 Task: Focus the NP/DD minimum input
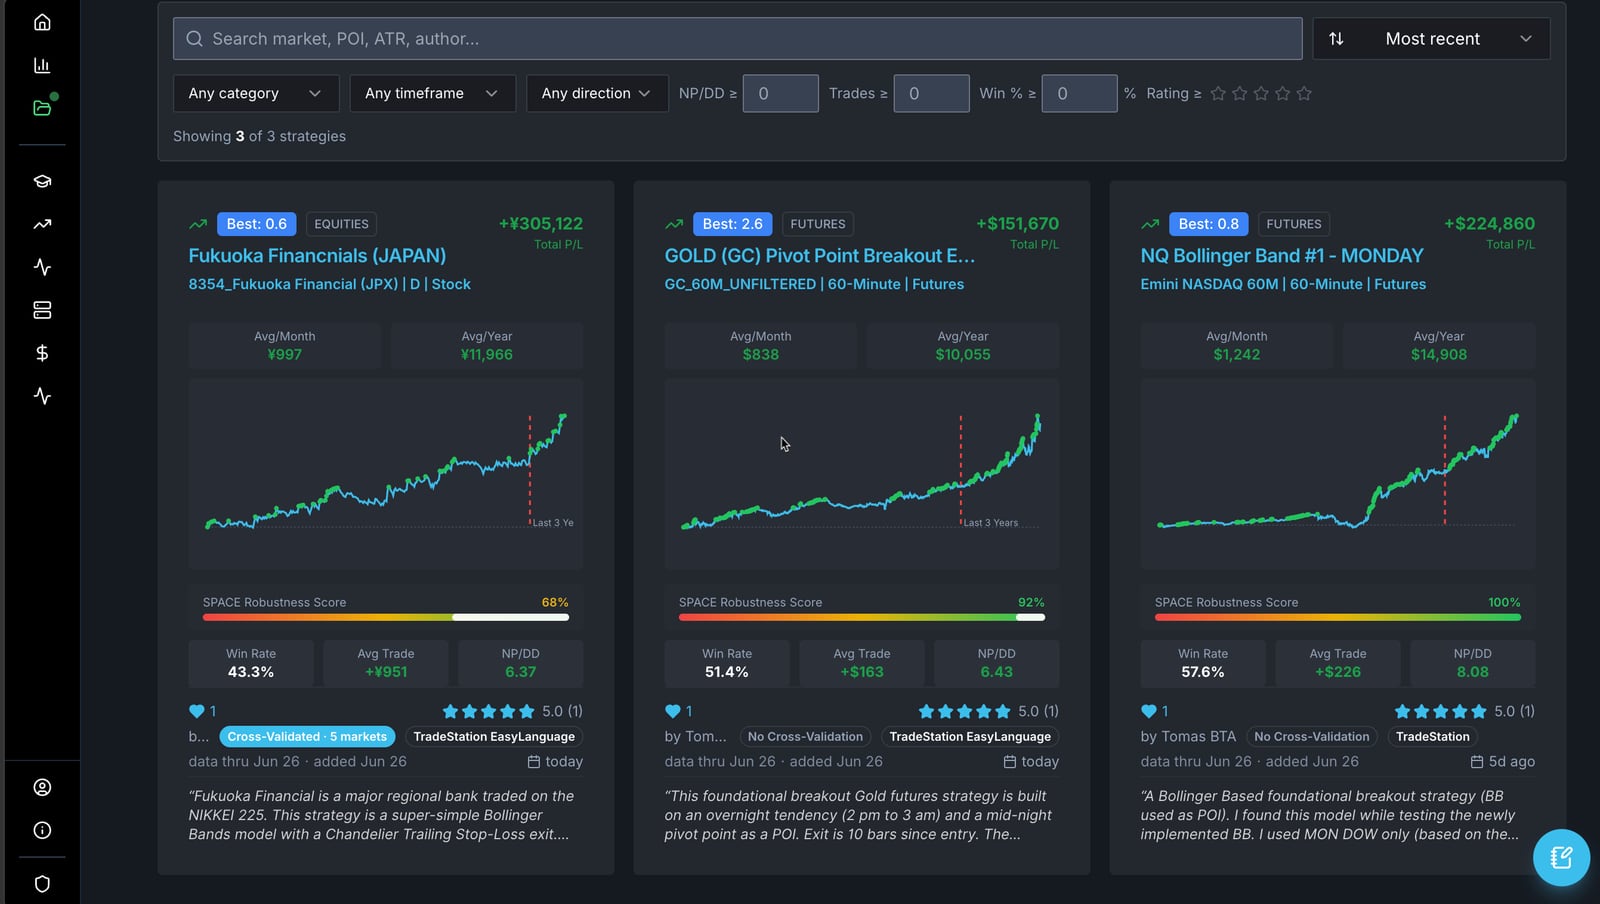(781, 93)
